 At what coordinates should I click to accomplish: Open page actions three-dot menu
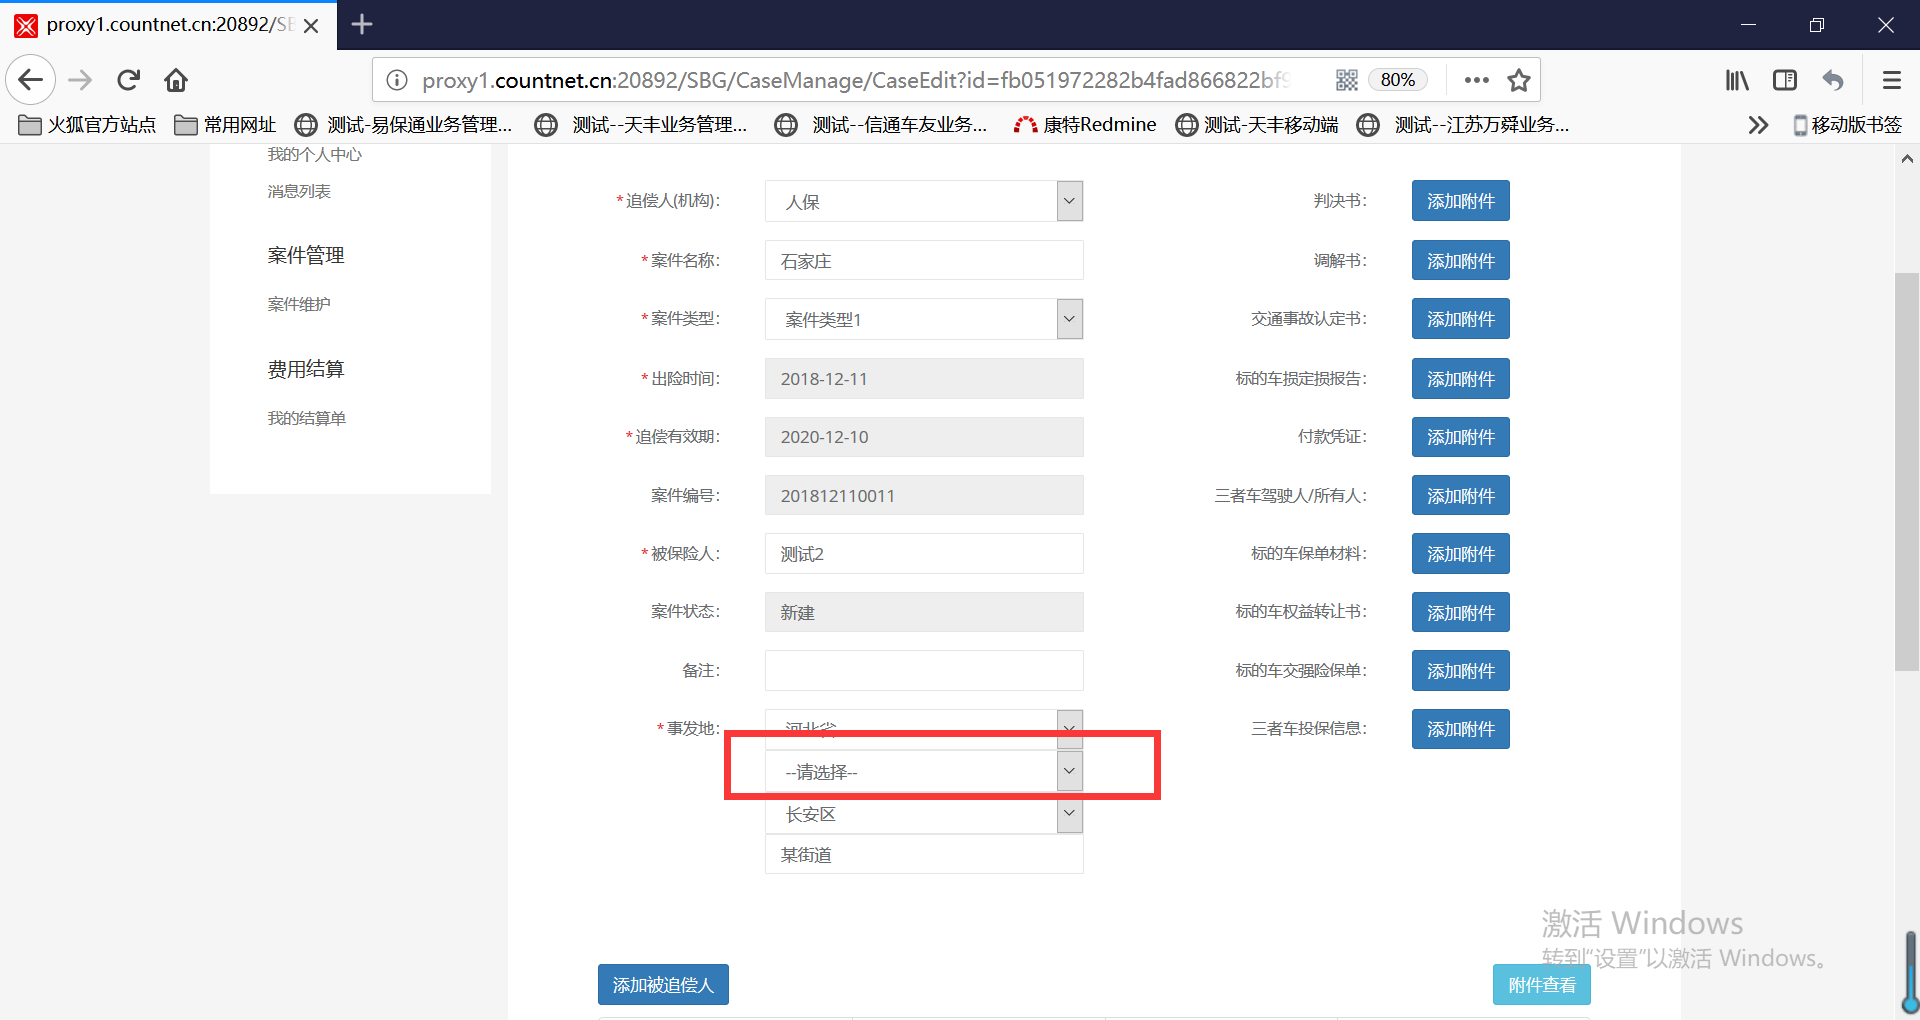click(1476, 80)
